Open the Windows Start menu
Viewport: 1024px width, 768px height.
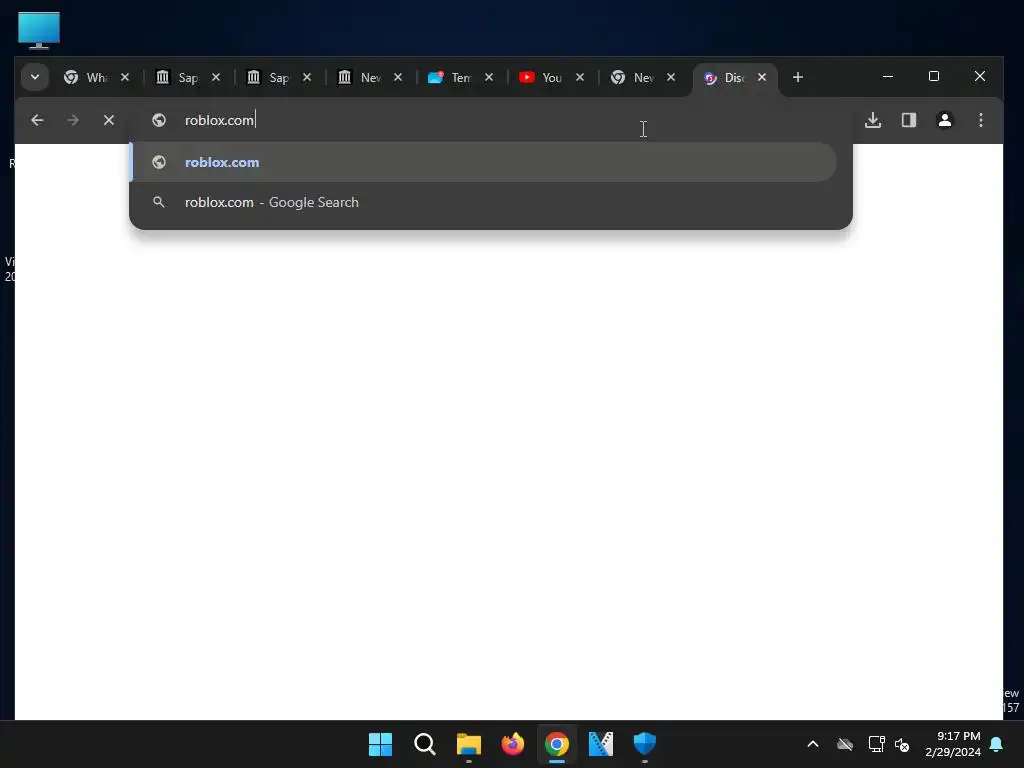[380, 744]
